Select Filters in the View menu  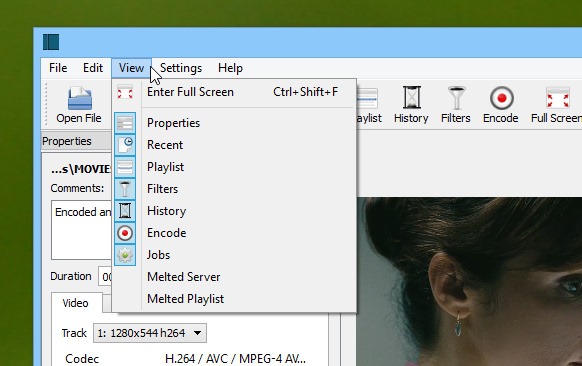click(x=234, y=189)
